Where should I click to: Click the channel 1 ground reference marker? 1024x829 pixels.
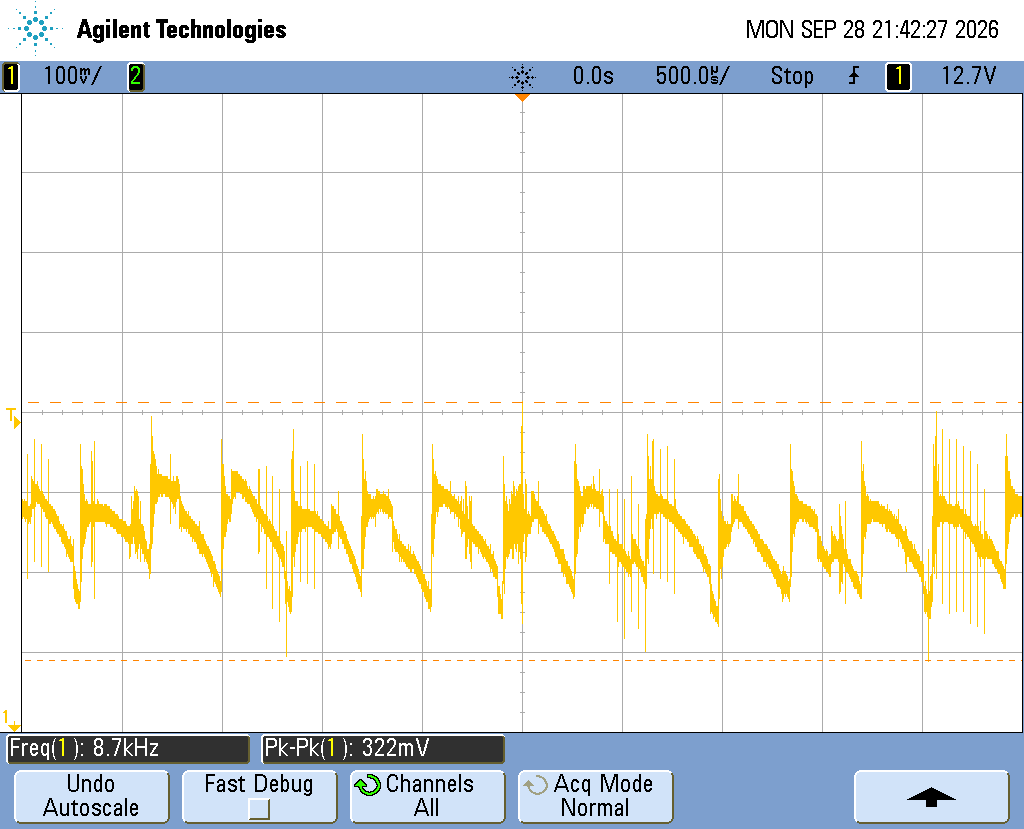click(12, 720)
